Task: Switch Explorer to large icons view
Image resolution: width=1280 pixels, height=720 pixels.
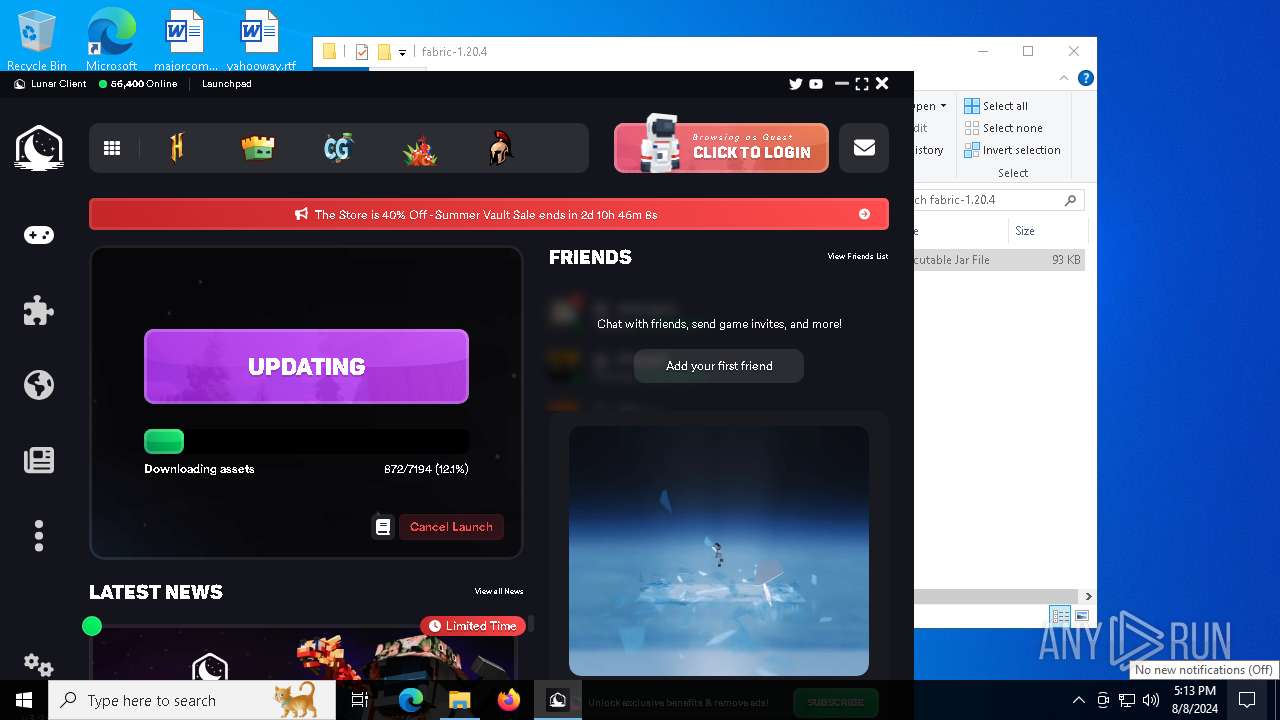Action: click(x=1081, y=616)
